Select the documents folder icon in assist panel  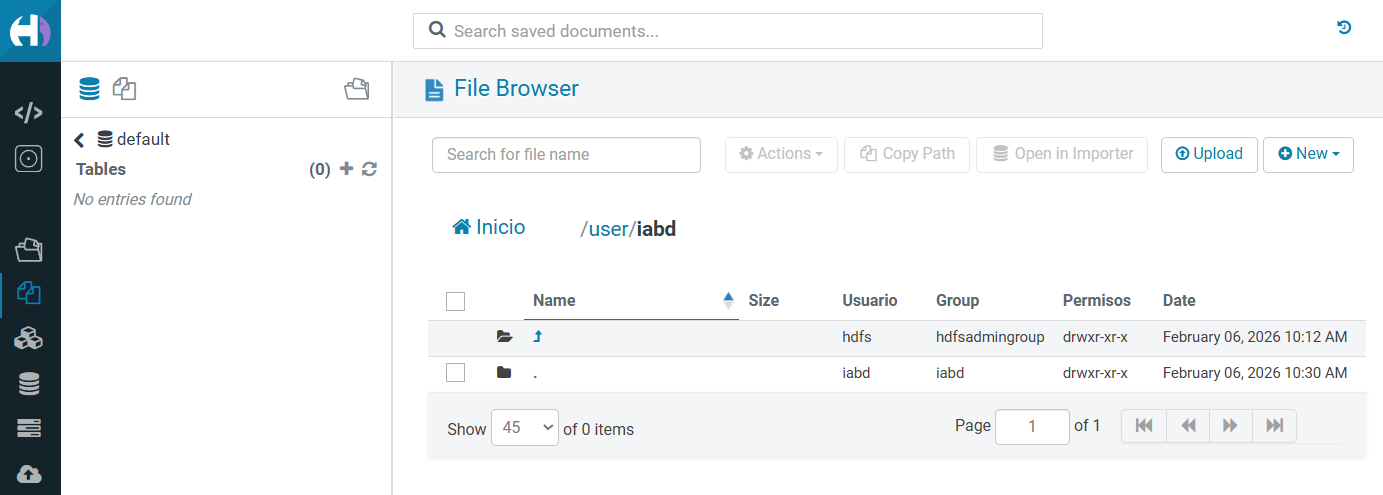point(357,89)
